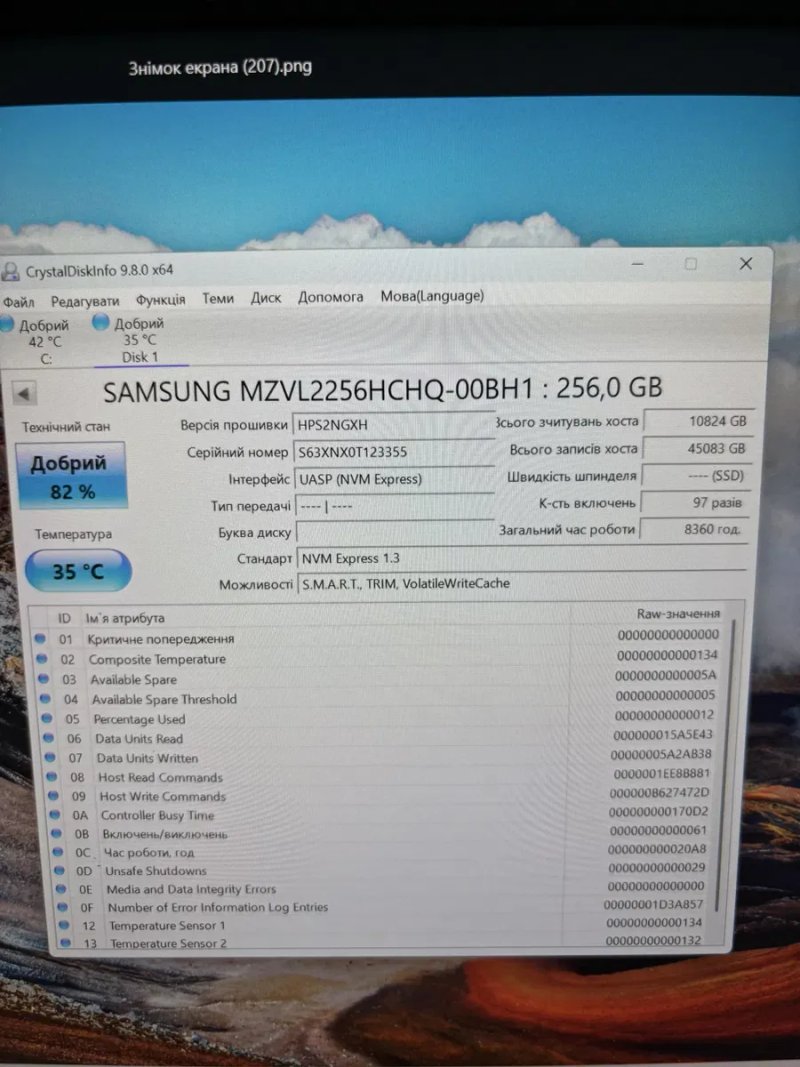Click the status dot for Критичне попередження row

point(39,638)
